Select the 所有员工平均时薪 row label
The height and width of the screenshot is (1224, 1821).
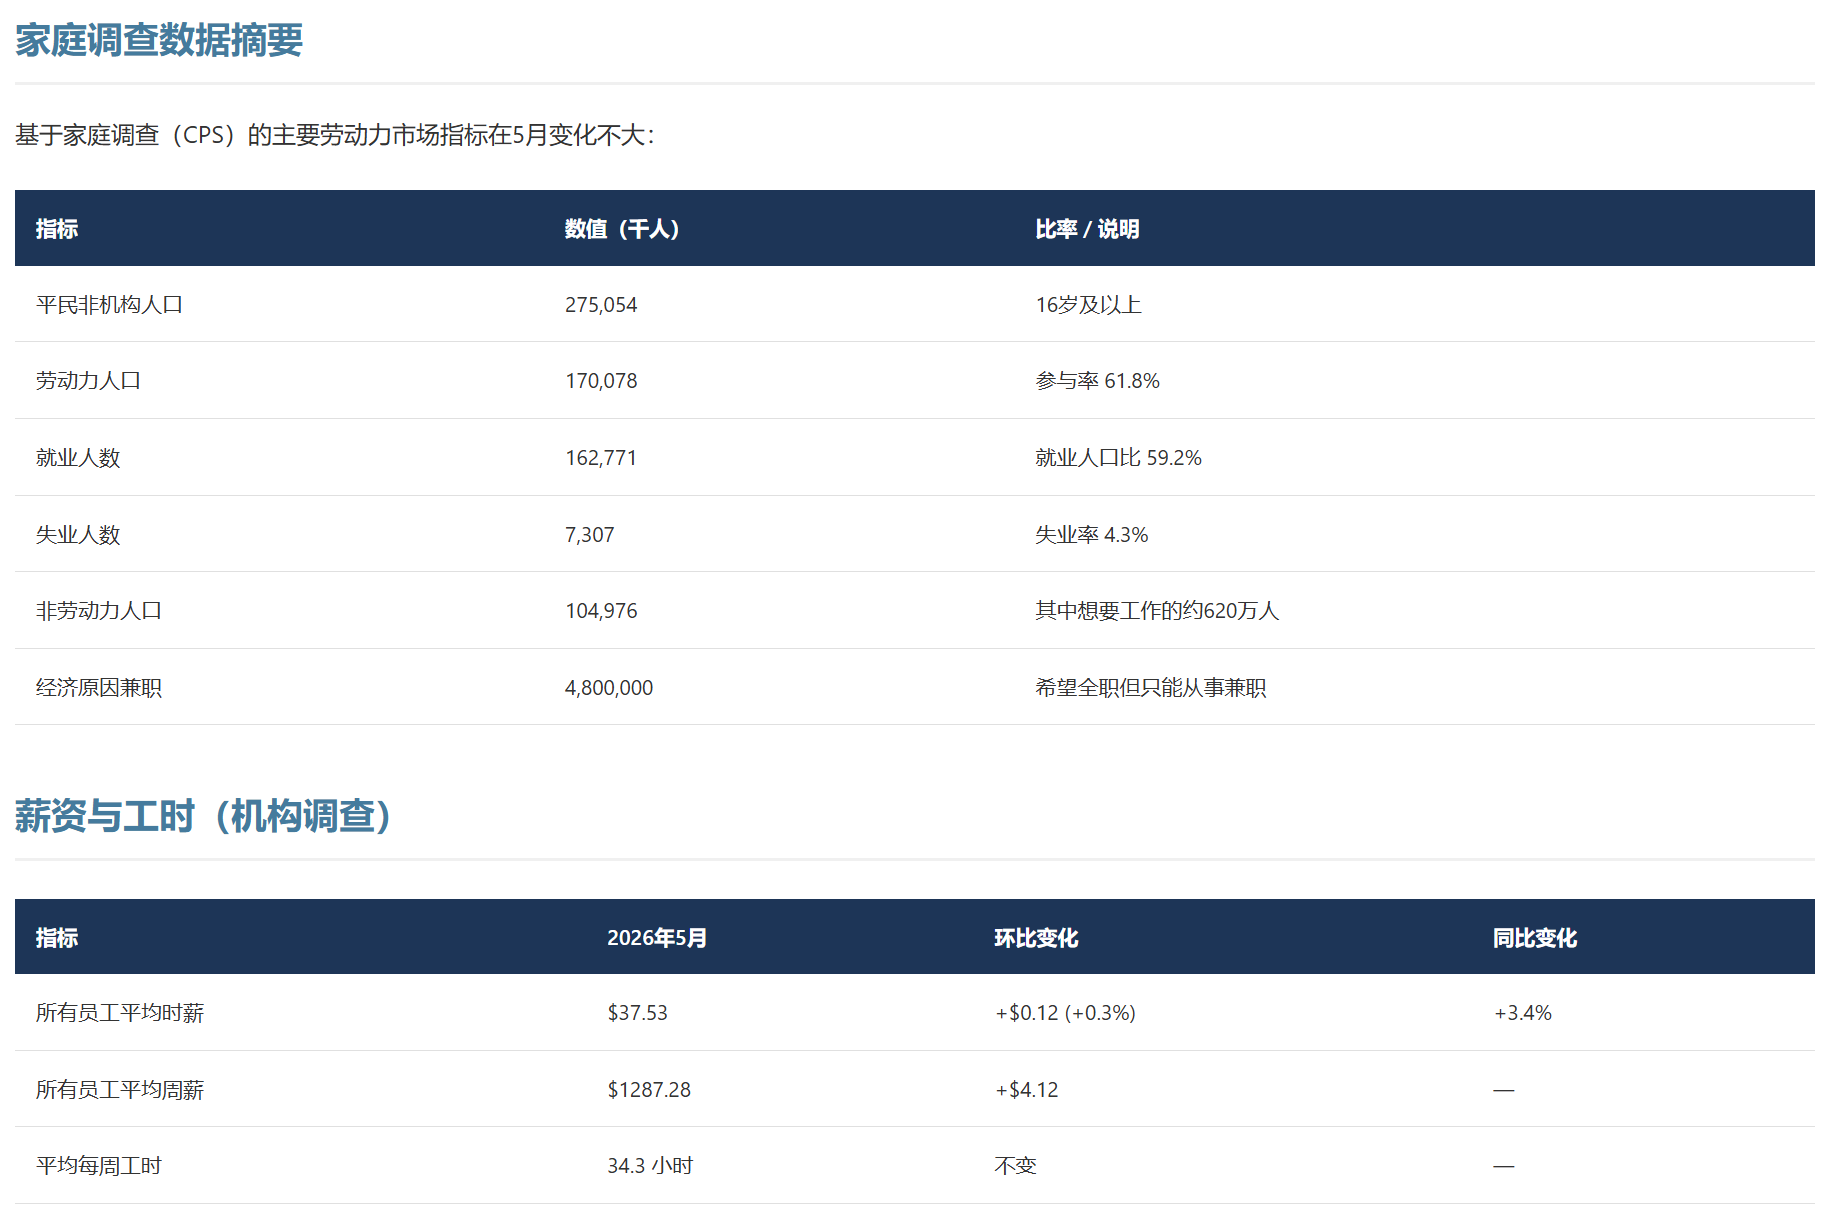tap(120, 1013)
